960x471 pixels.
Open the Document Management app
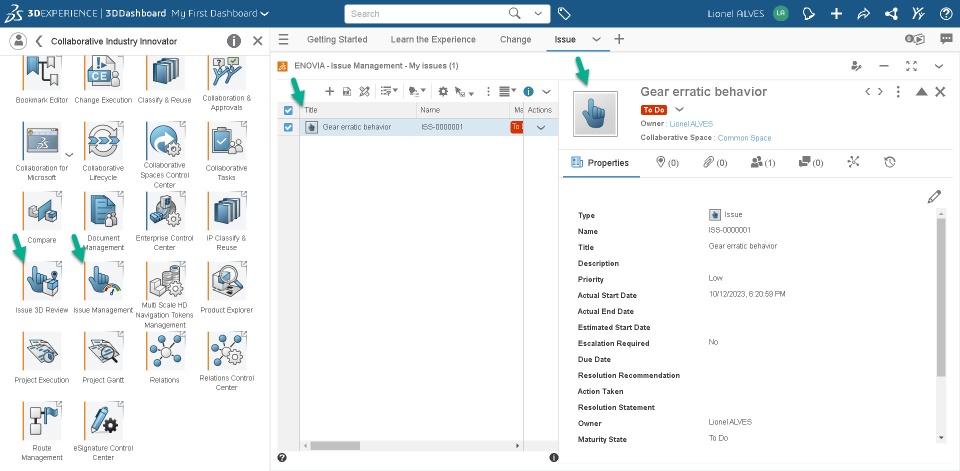pyautogui.click(x=103, y=211)
